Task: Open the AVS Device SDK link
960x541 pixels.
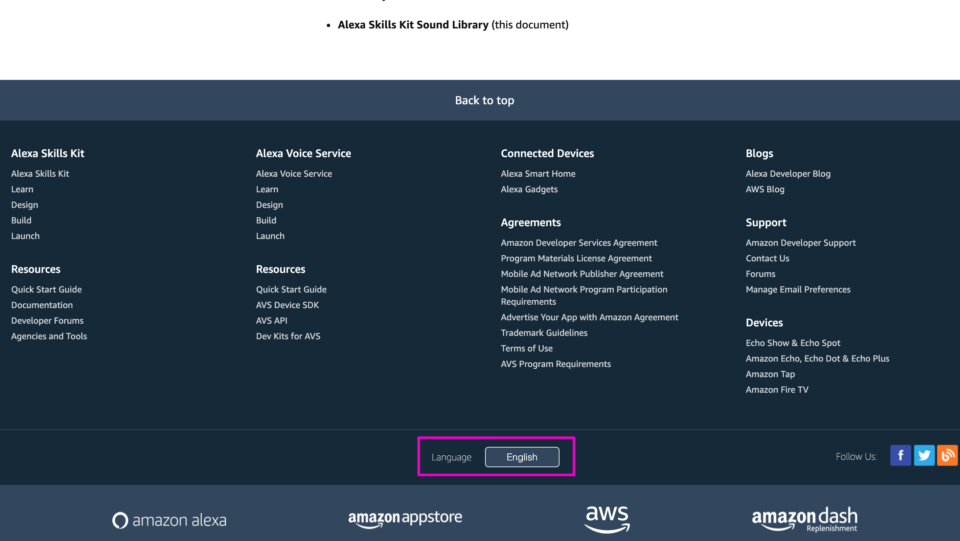Action: 287,305
